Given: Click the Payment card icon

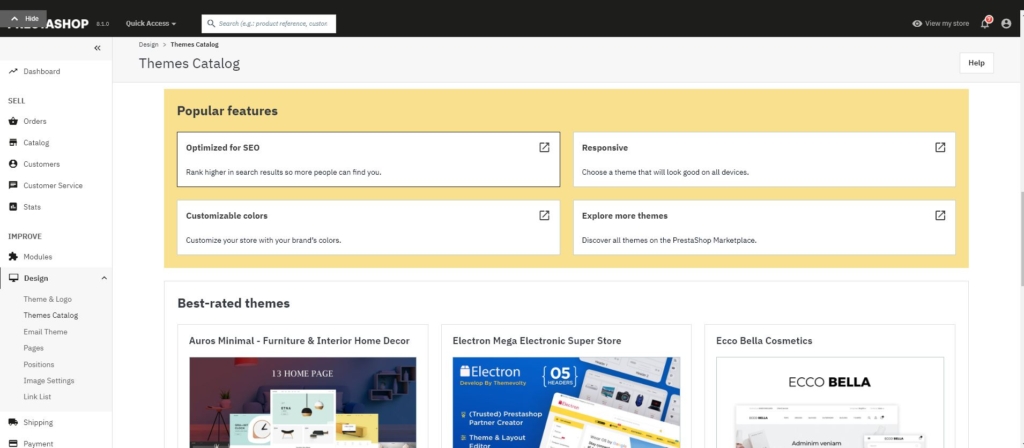Looking at the screenshot, I should point(12,443).
